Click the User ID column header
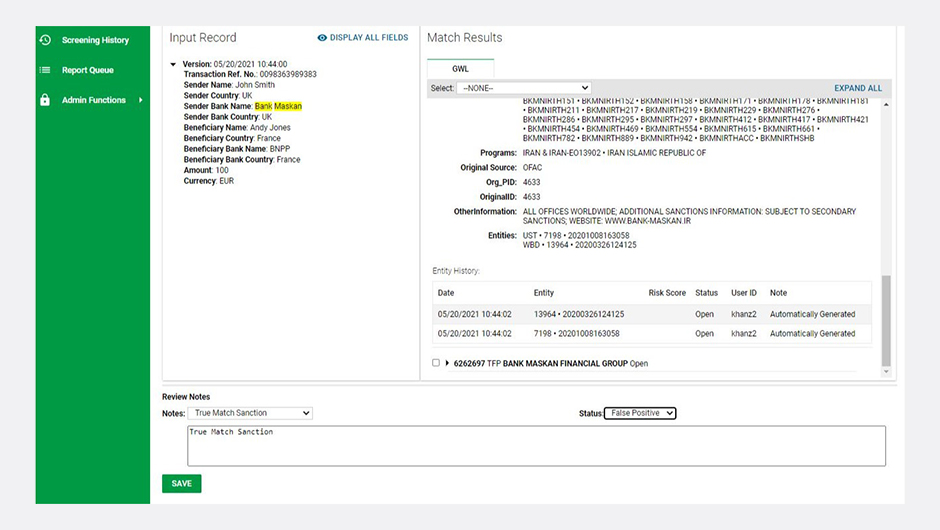The width and height of the screenshot is (940, 530). coord(743,293)
